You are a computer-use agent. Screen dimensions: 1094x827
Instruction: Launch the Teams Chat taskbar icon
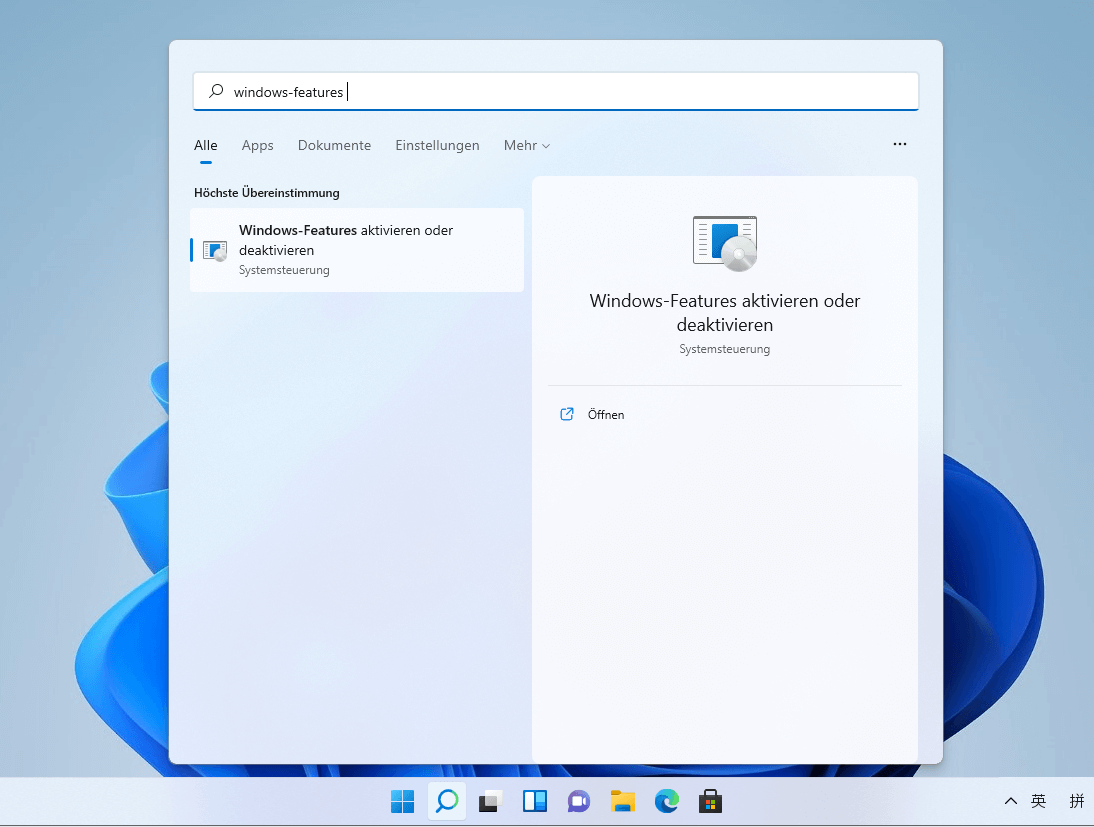[x=579, y=801]
